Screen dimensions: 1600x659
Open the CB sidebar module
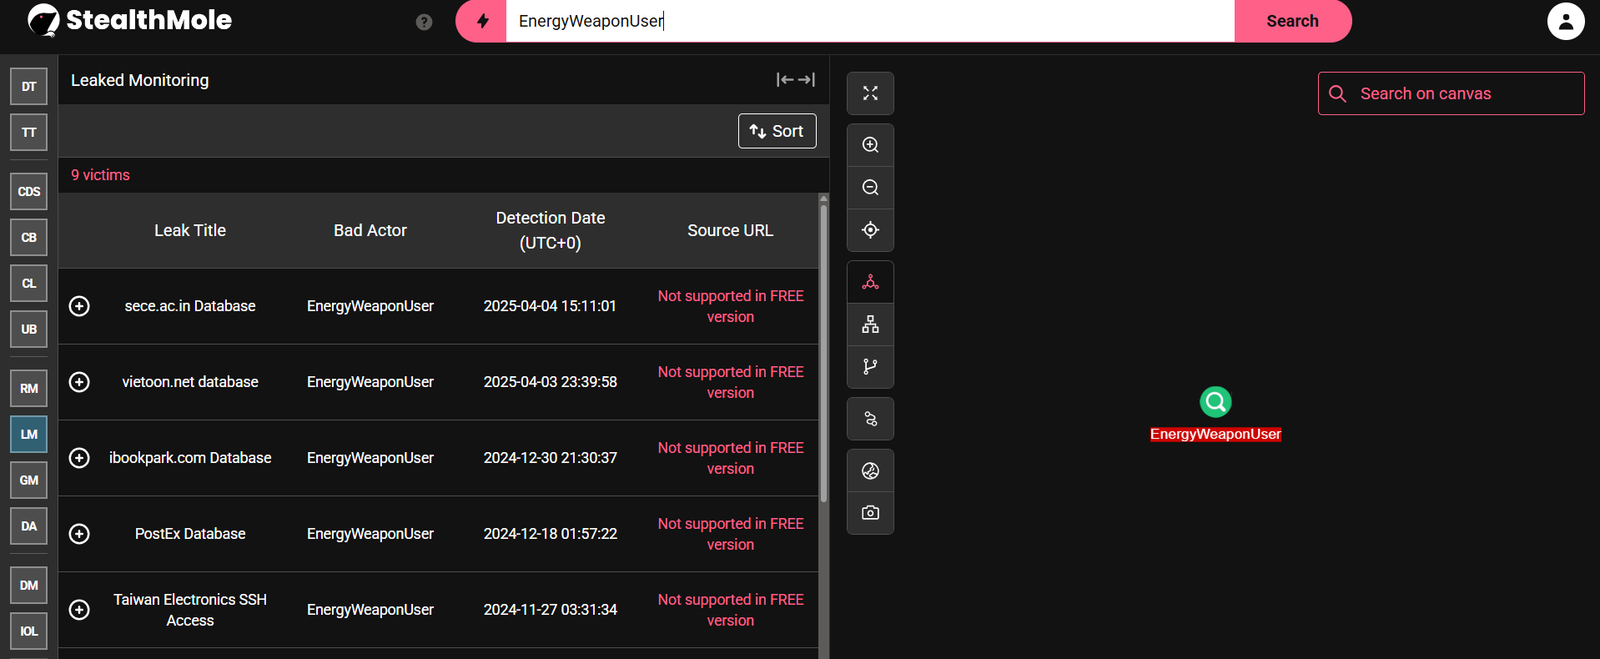(x=29, y=237)
